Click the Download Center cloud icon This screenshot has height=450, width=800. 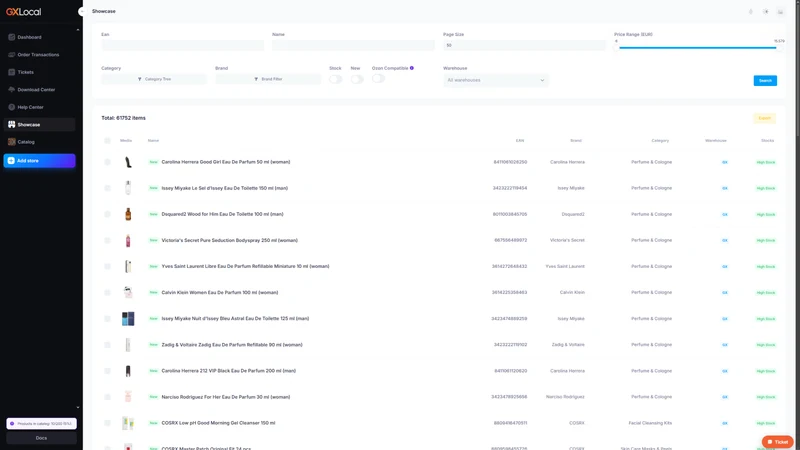click(x=11, y=89)
